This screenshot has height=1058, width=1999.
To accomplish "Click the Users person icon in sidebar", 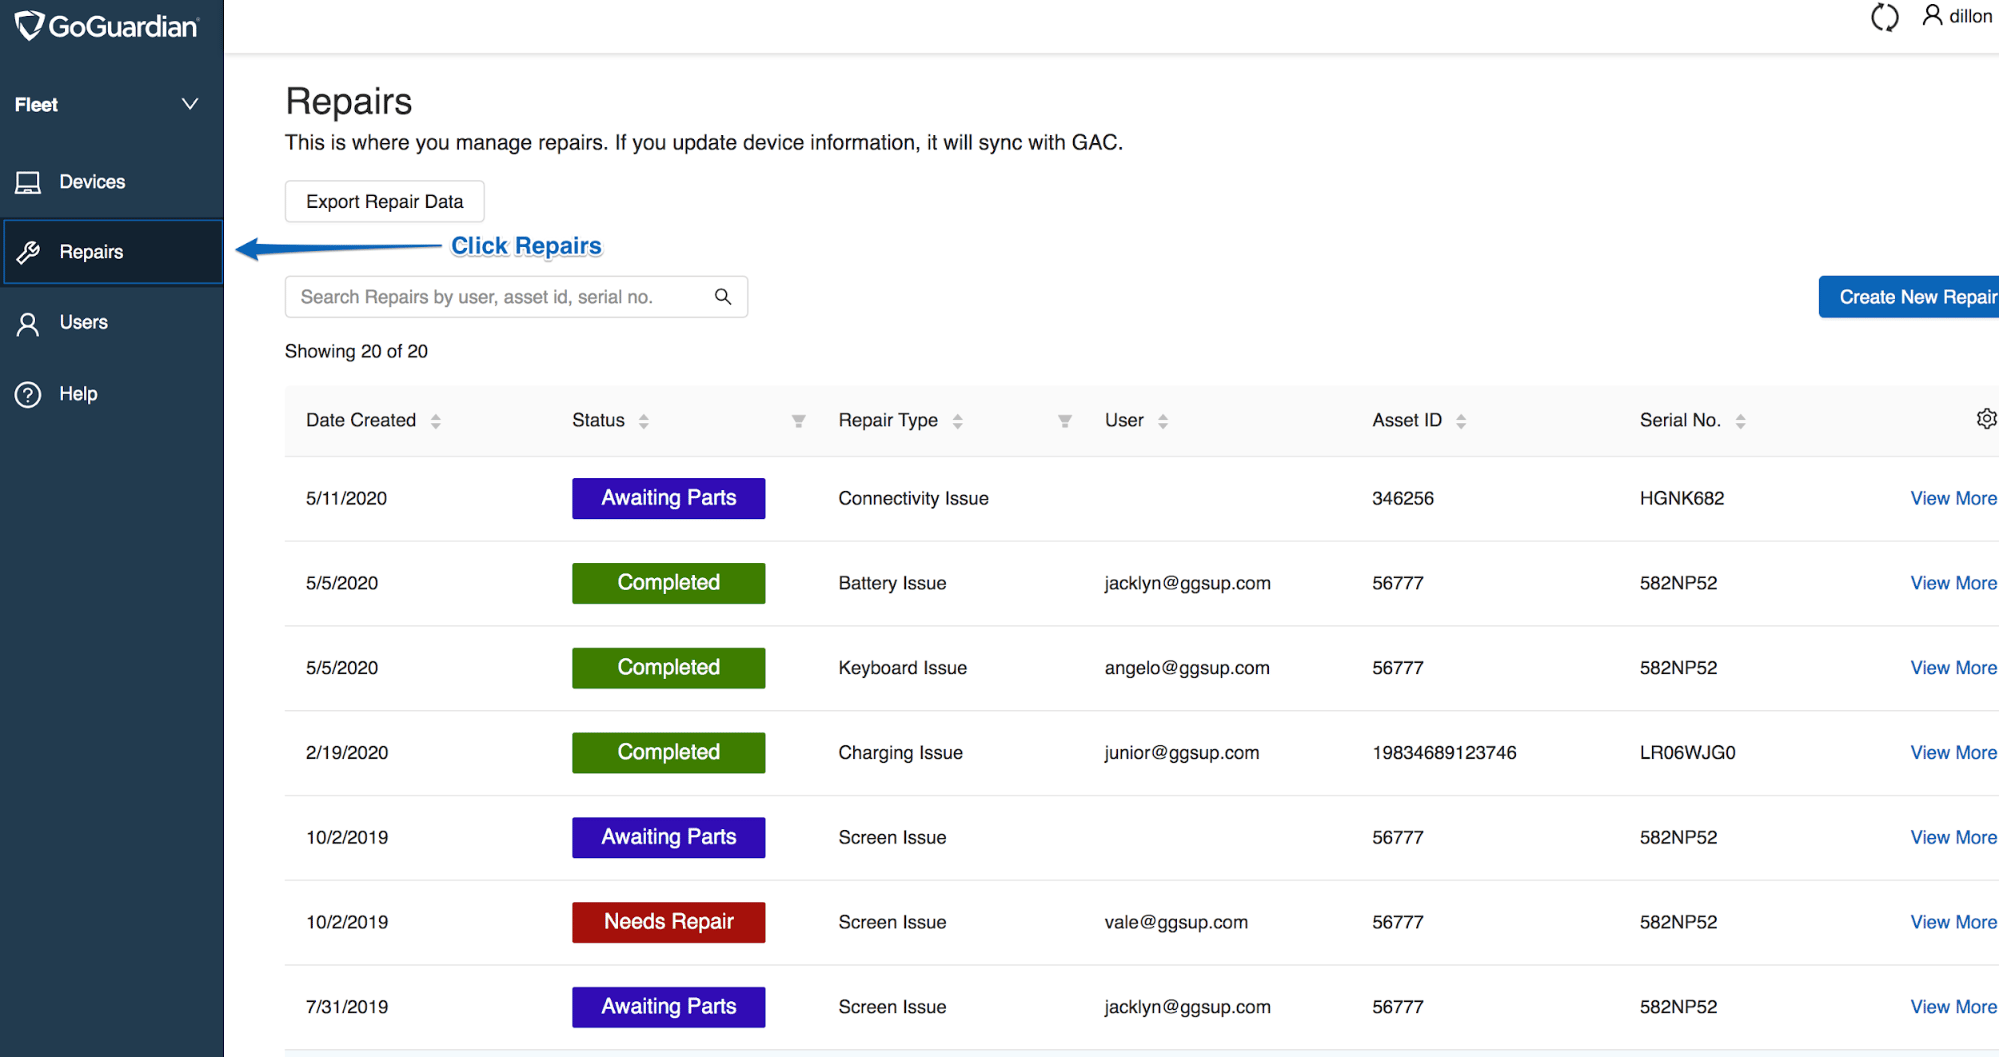I will pos(28,323).
